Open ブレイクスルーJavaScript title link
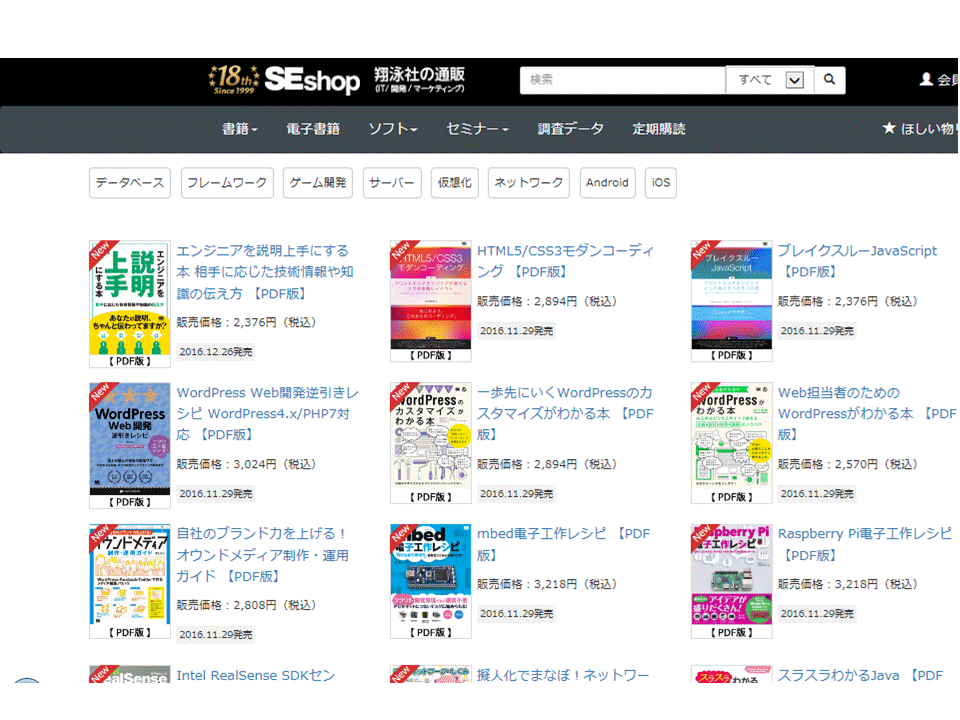This screenshot has width=960, height=720. point(857,261)
